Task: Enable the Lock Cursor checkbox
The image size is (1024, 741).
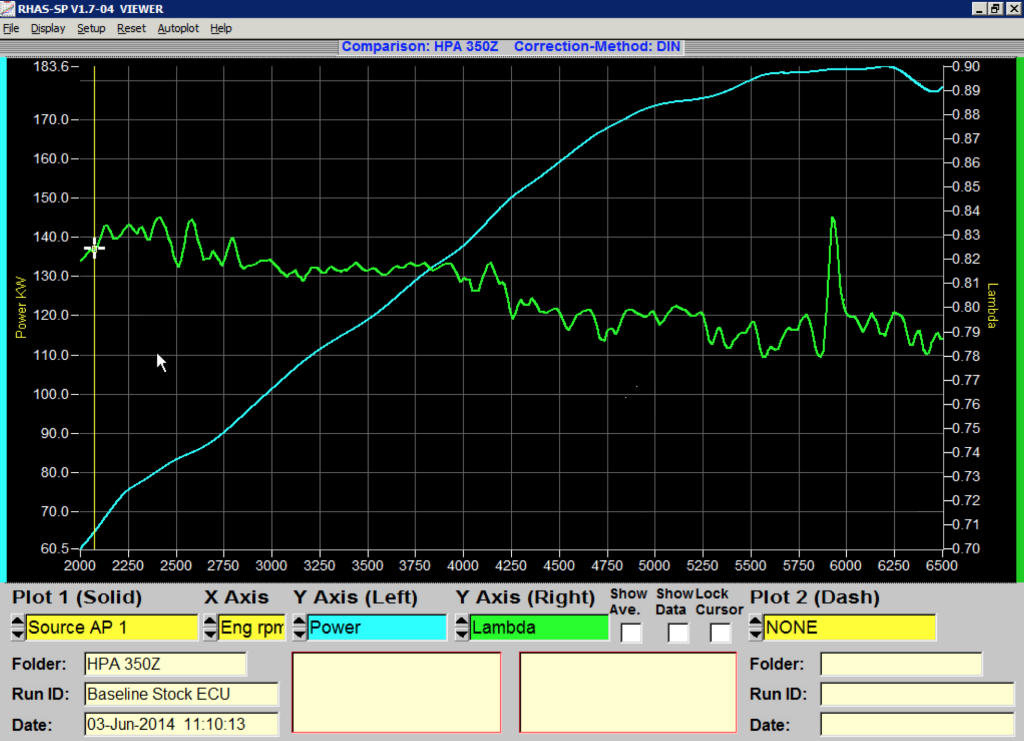Action: (x=719, y=631)
